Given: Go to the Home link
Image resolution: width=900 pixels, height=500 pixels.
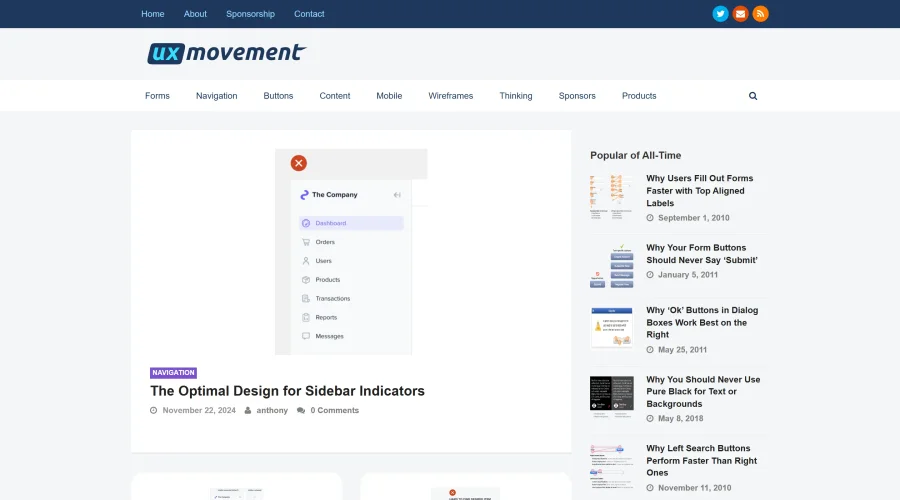Looking at the screenshot, I should tap(153, 14).
